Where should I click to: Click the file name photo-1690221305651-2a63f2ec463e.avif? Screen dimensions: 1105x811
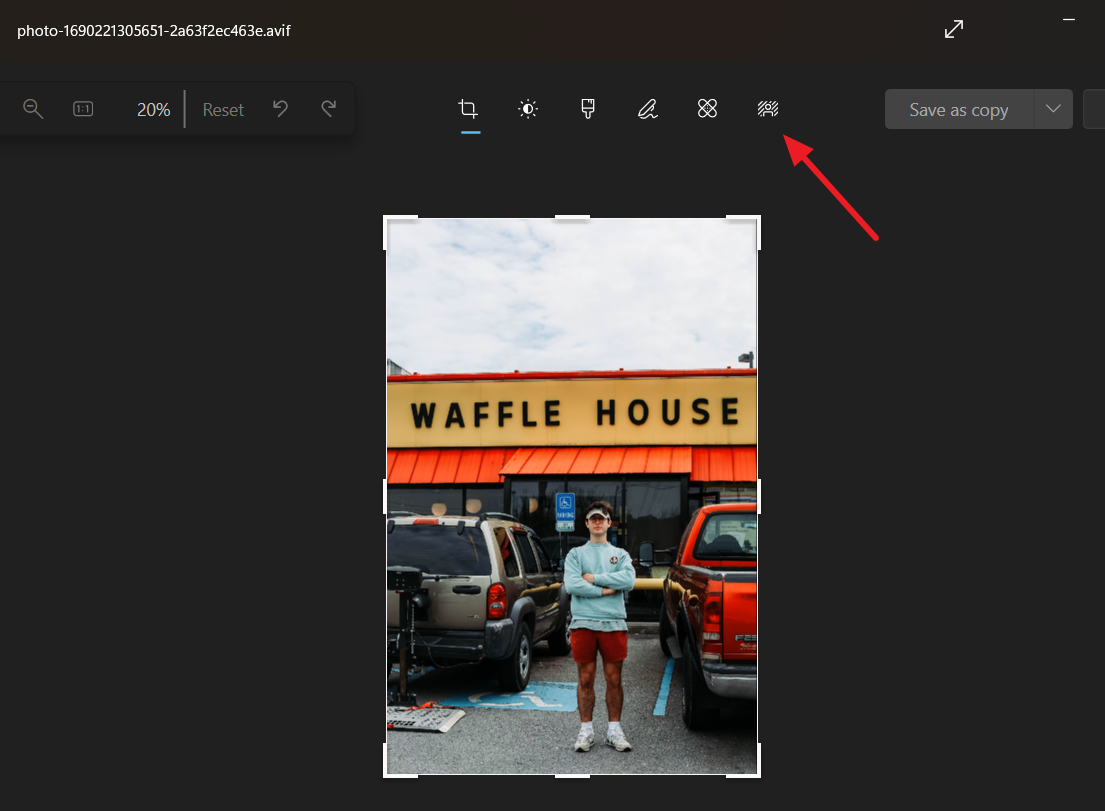coord(154,30)
